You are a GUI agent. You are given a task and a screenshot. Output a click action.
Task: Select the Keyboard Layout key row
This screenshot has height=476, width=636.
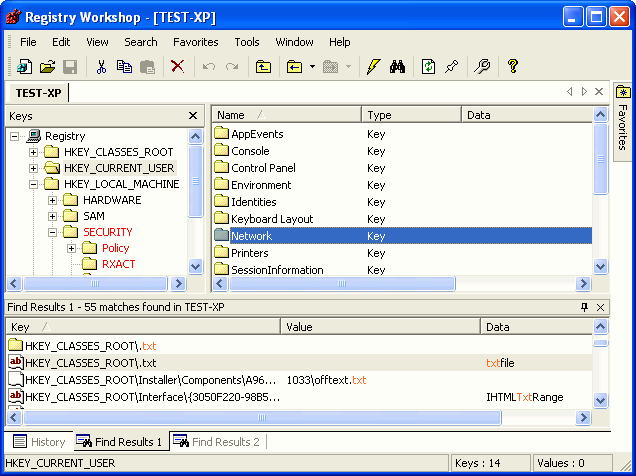tap(402, 219)
